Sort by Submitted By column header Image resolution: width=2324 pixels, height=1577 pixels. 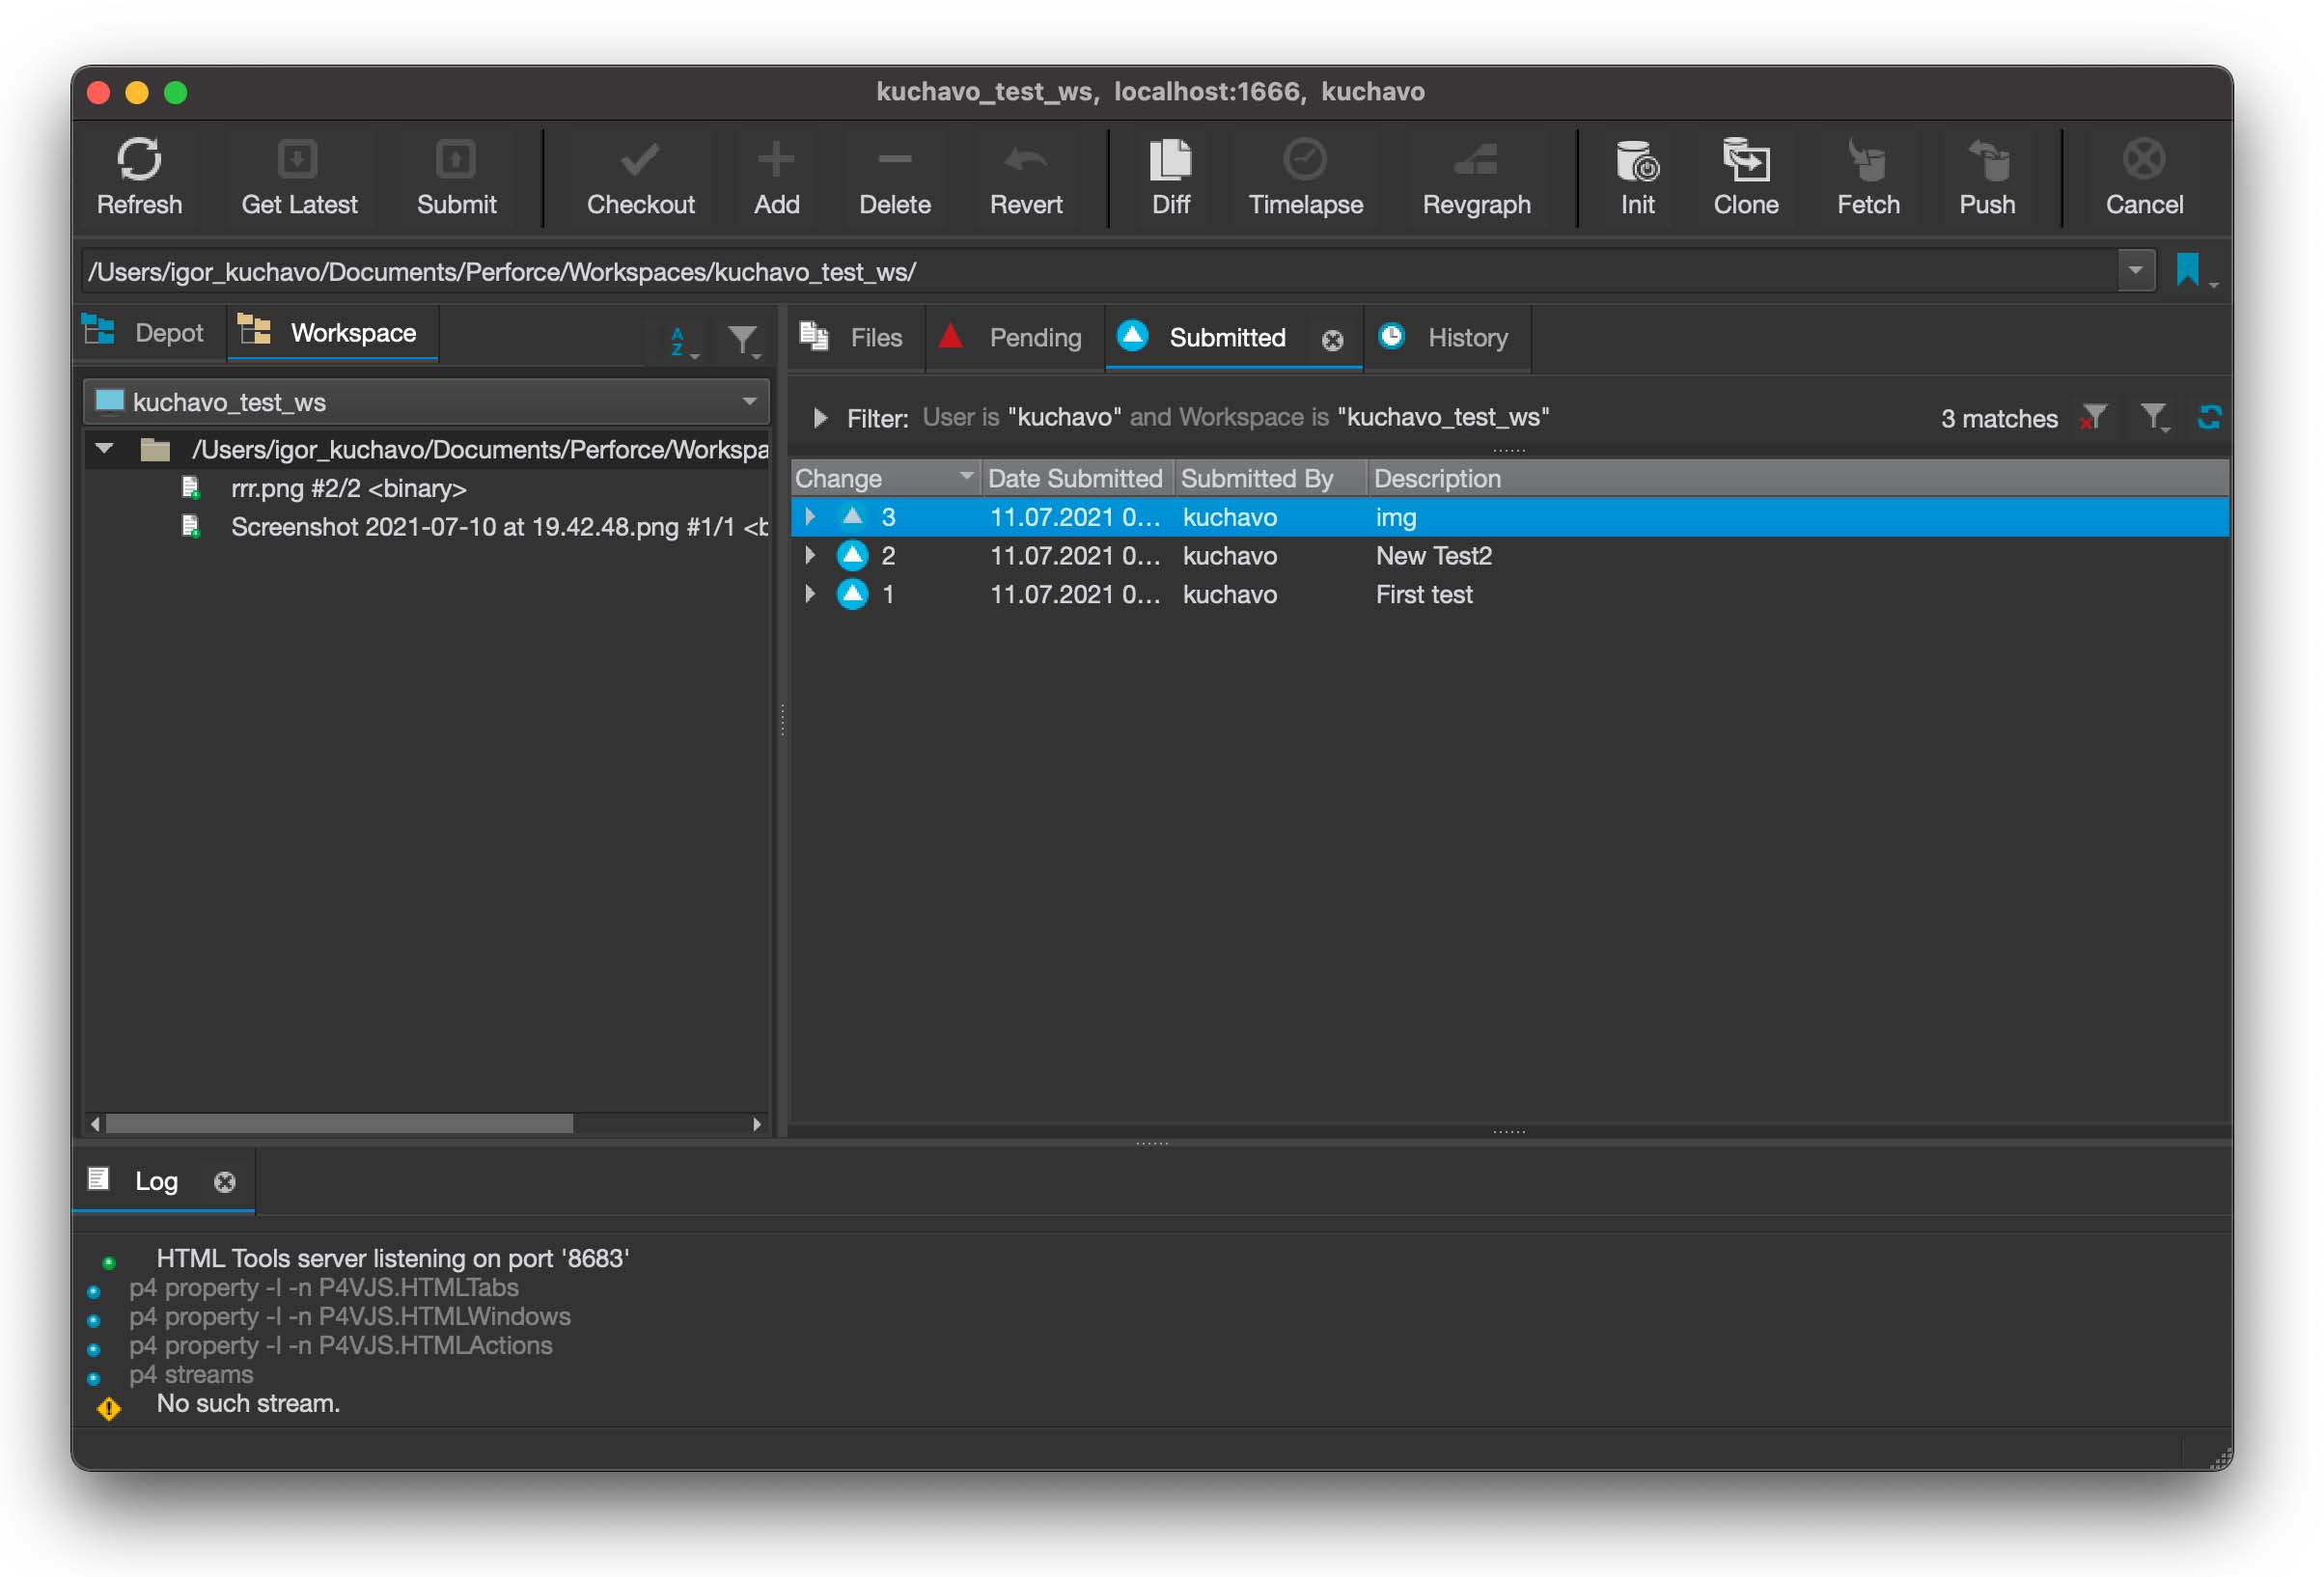[1269, 478]
